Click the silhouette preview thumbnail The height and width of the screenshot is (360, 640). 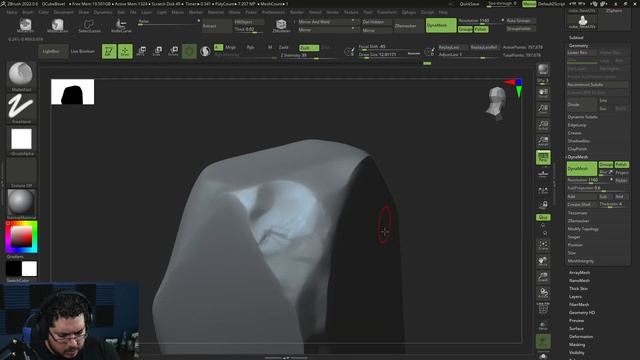pyautogui.click(x=72, y=92)
